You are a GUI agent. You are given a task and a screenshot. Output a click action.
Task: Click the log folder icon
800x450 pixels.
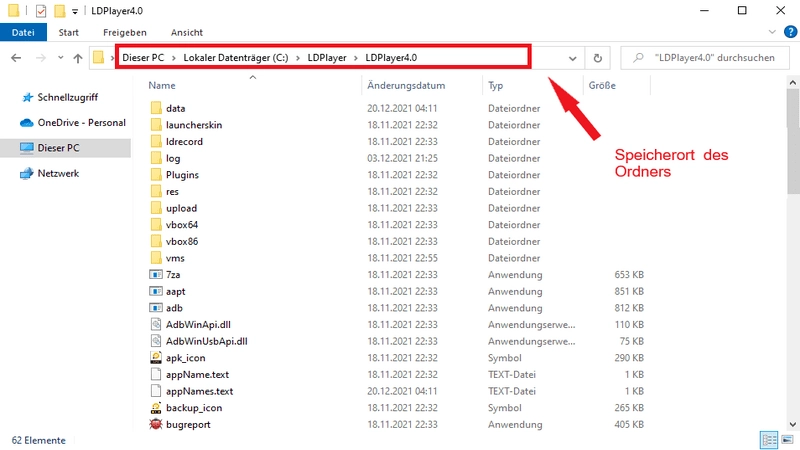tap(156, 158)
